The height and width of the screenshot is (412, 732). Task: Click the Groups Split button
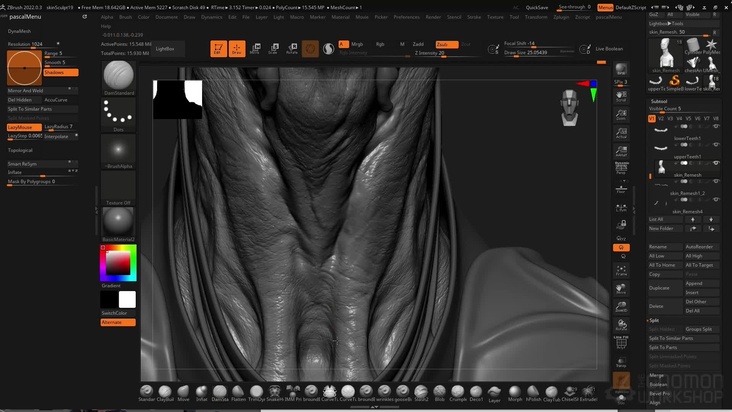click(702, 329)
